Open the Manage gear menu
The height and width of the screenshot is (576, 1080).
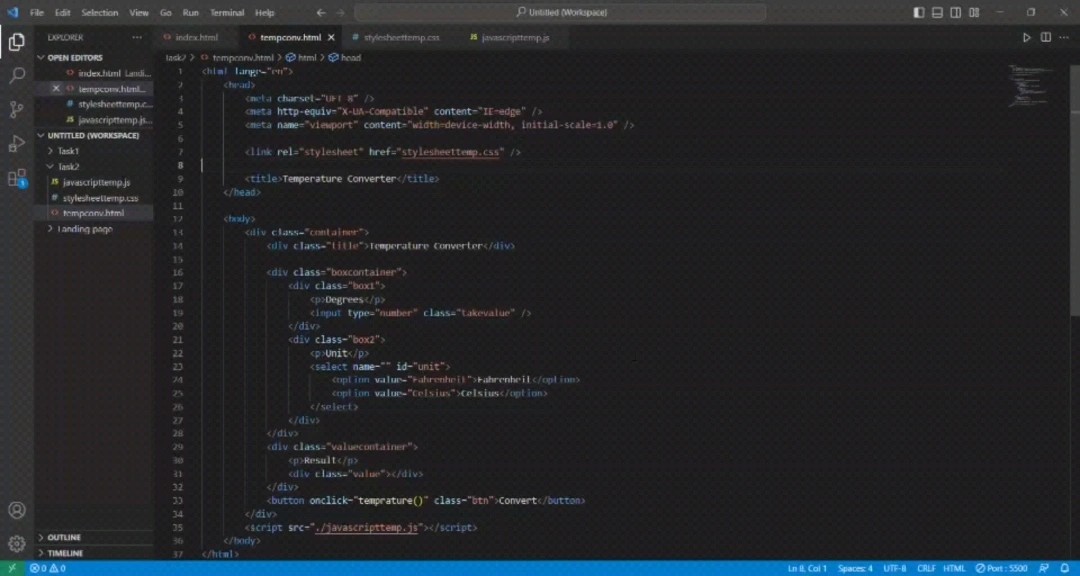17,543
